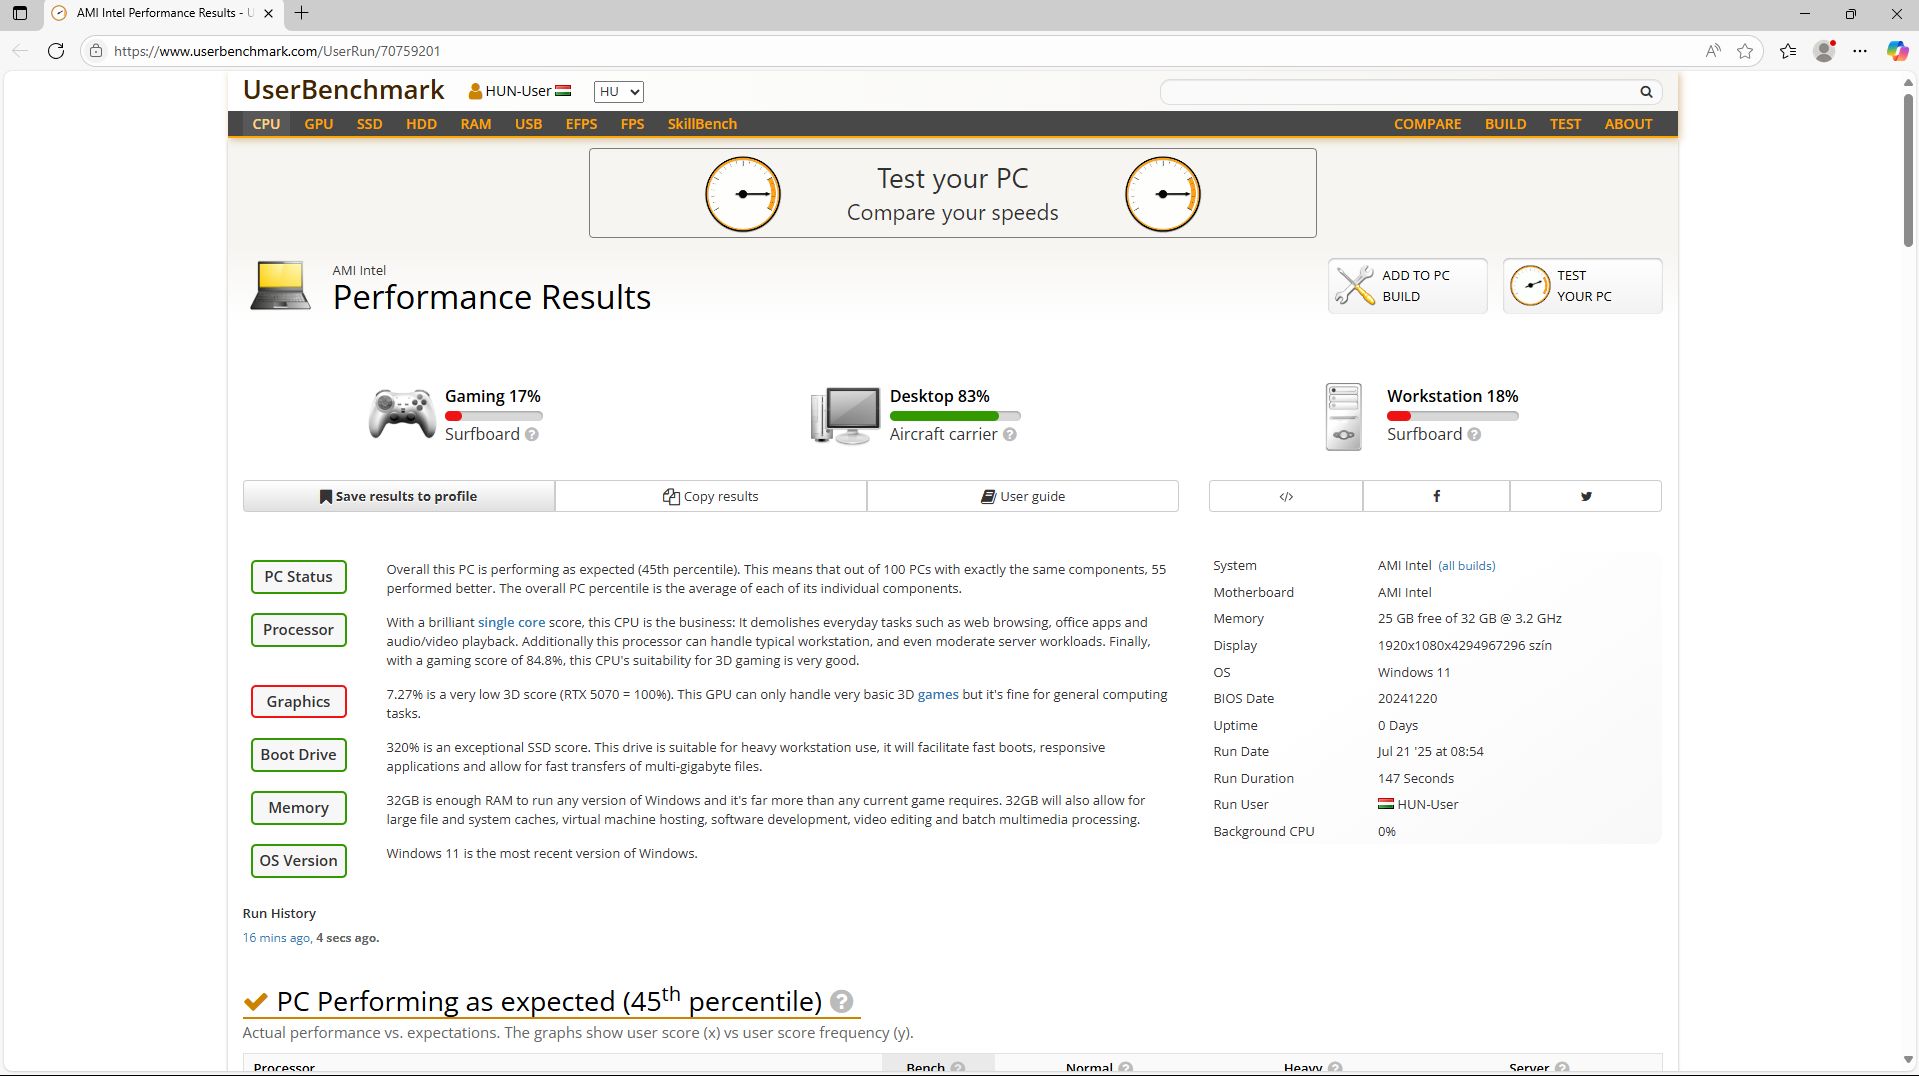Open HUN-User profile link in header
Image resolution: width=1919 pixels, height=1076 pixels.
coord(519,91)
